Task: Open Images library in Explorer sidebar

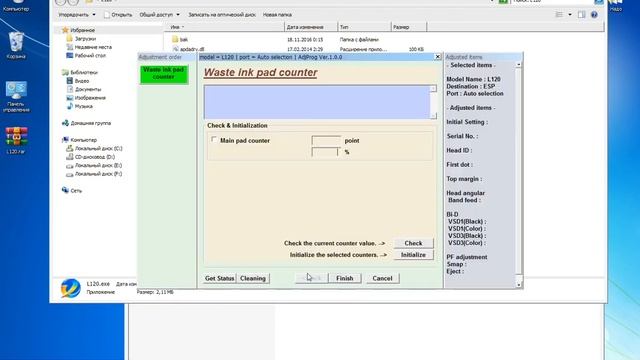Action: 90,98
